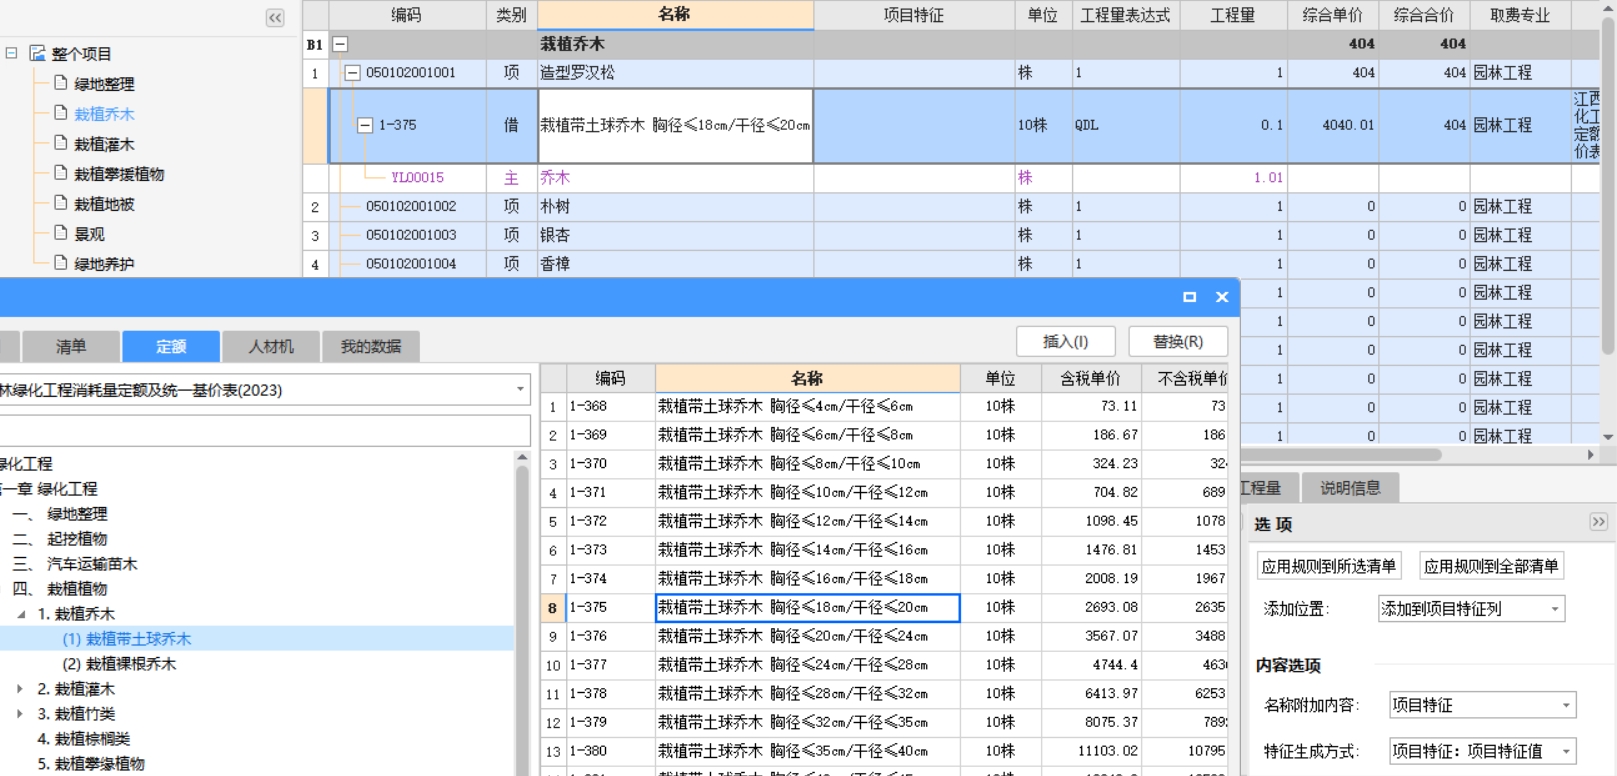Close the quota query dialog

click(1221, 297)
